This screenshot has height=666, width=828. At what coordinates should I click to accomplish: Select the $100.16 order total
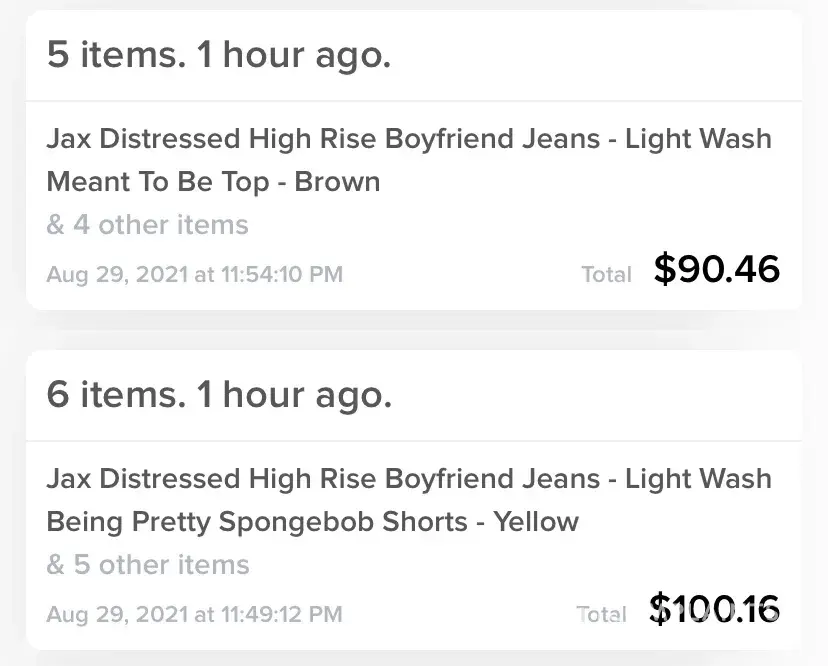(714, 608)
